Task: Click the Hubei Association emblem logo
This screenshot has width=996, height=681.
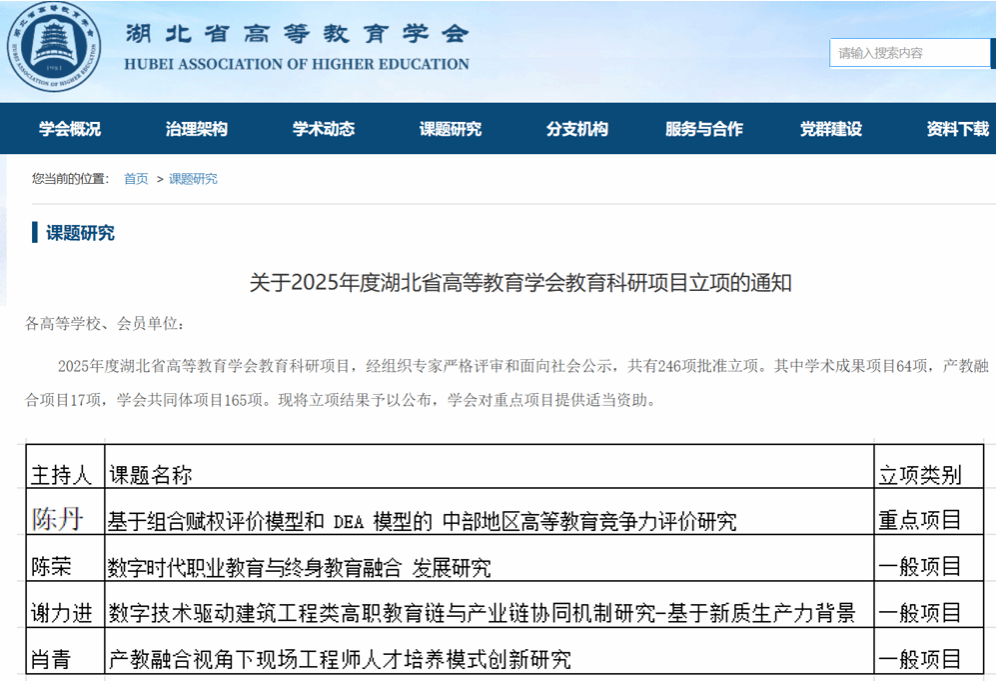Action: 54,48
